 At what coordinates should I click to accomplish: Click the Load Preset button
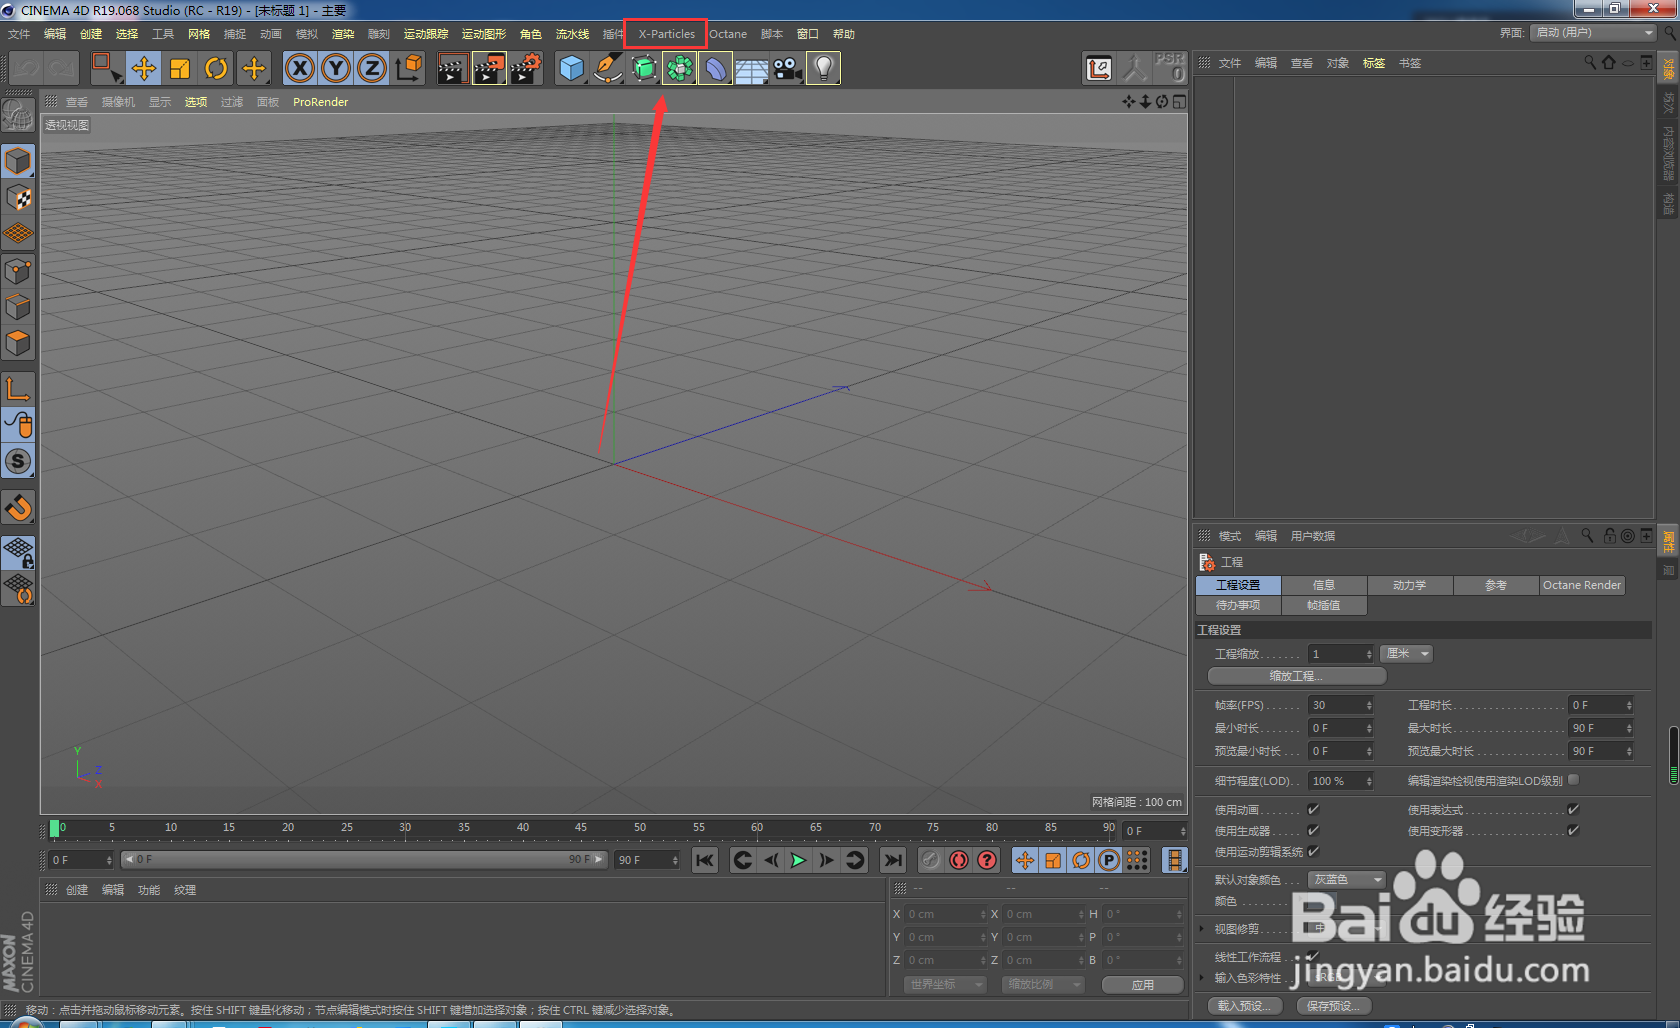pos(1243,1006)
